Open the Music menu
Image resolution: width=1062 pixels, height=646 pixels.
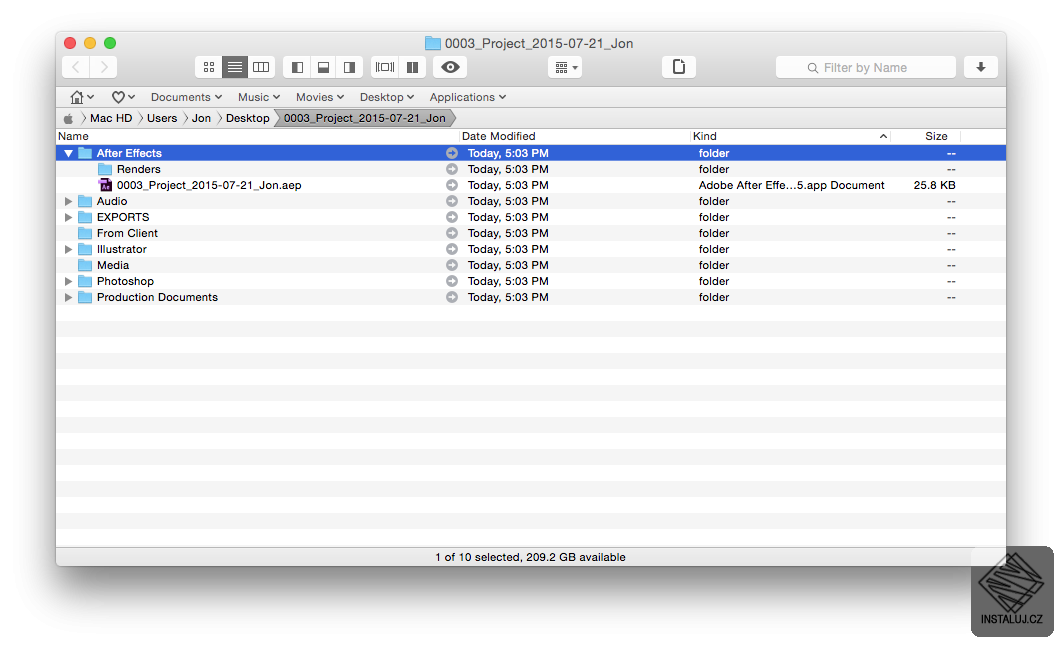click(259, 97)
